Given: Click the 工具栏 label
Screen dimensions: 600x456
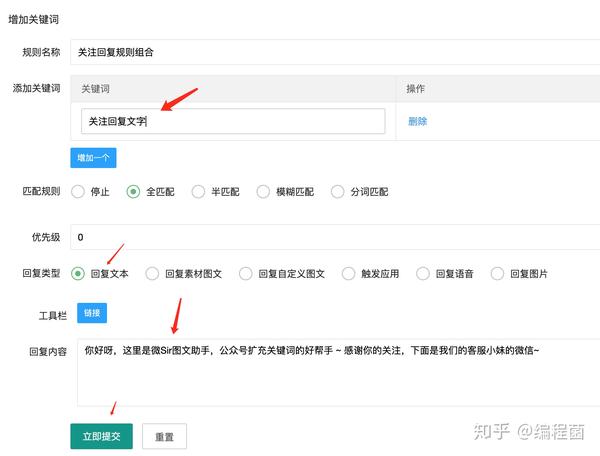Looking at the screenshot, I should (x=53, y=316).
